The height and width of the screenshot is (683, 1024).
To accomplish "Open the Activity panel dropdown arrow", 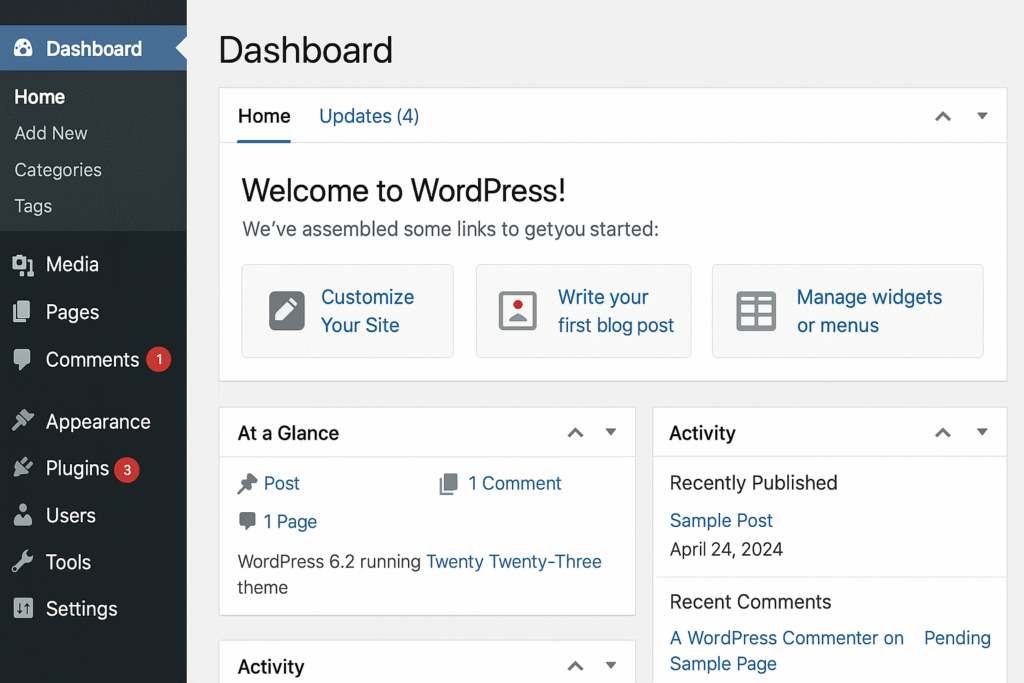I will coord(981,432).
